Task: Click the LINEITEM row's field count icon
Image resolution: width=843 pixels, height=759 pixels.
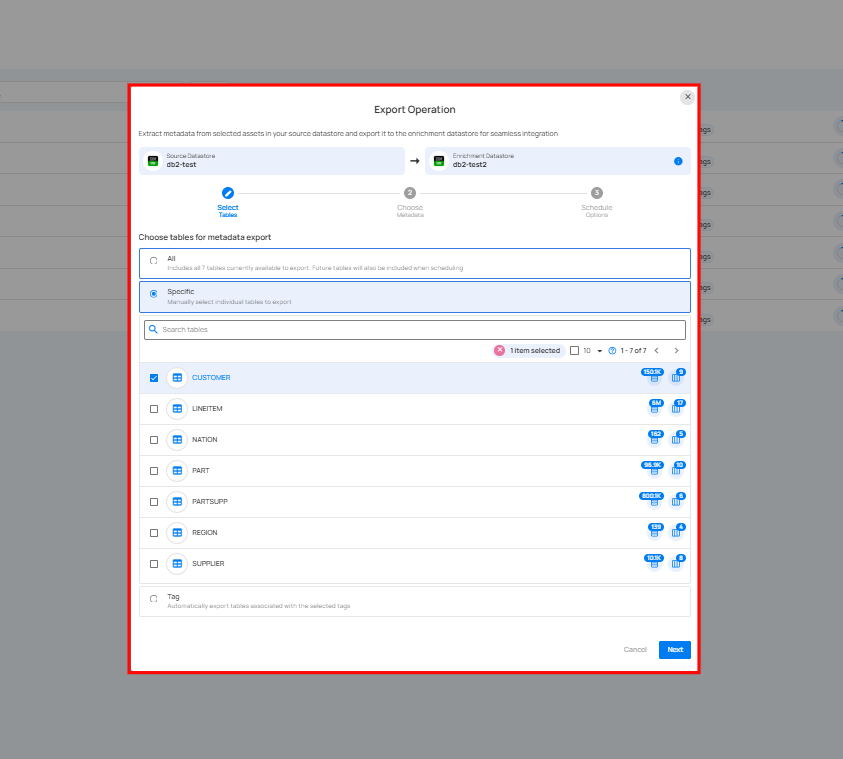Action: (677, 408)
